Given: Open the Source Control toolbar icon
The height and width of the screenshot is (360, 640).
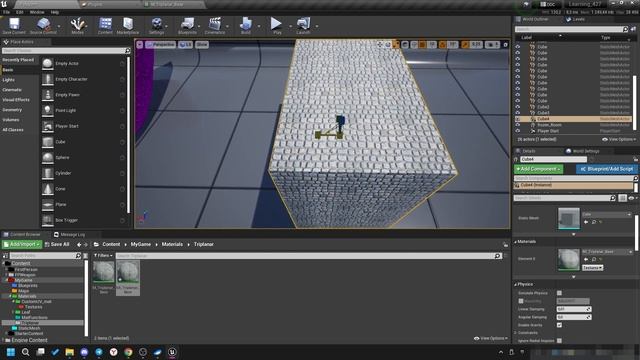Looking at the screenshot, I should (43, 26).
